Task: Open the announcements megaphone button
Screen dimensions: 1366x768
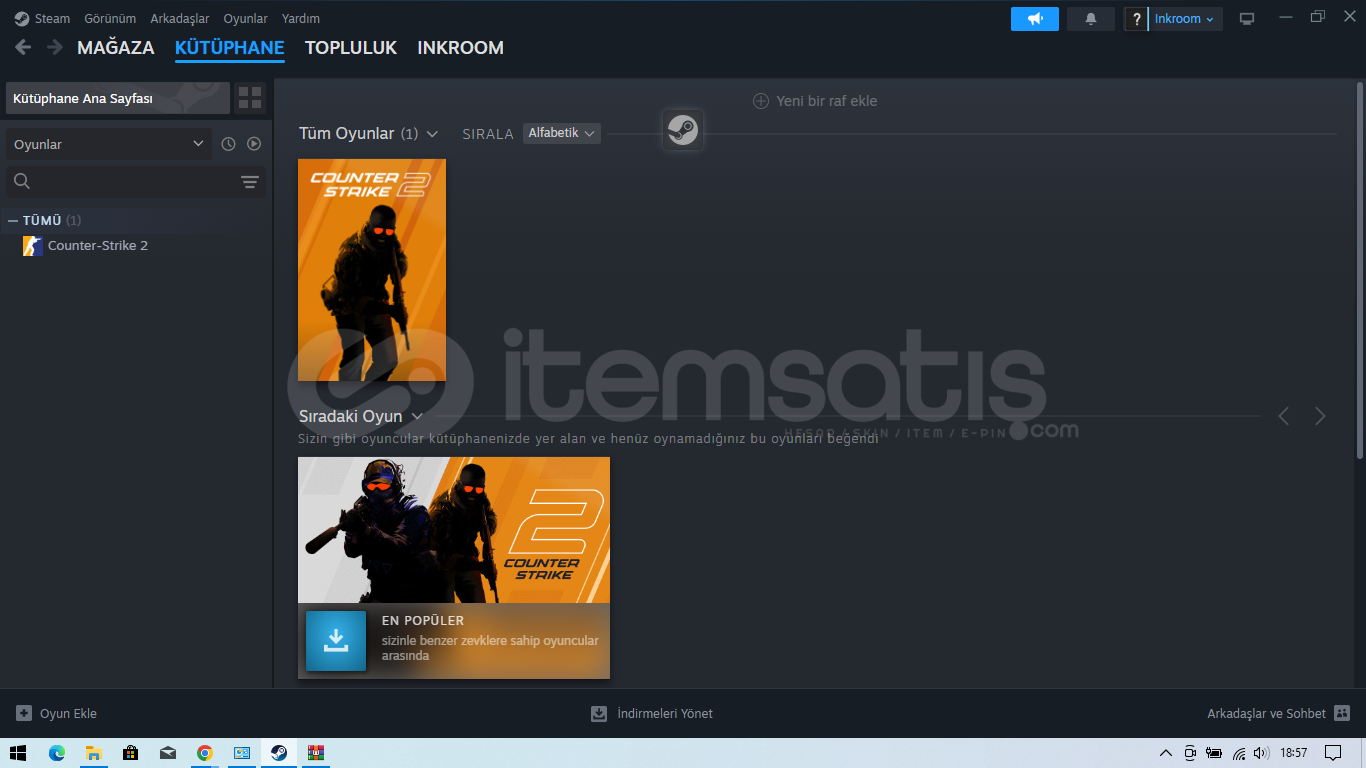Action: [1035, 19]
